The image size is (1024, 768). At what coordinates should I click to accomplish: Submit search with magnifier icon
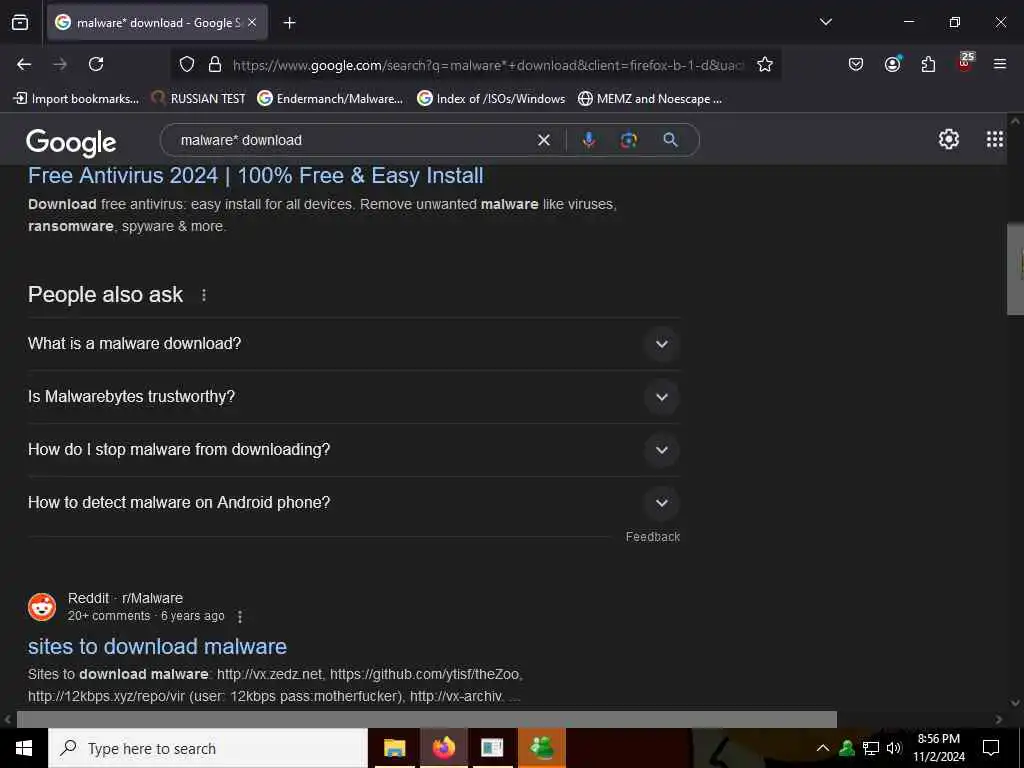[x=670, y=140]
